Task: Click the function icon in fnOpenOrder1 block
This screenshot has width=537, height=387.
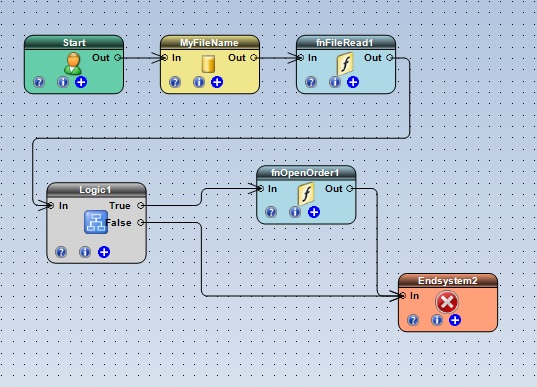Action: tap(306, 194)
